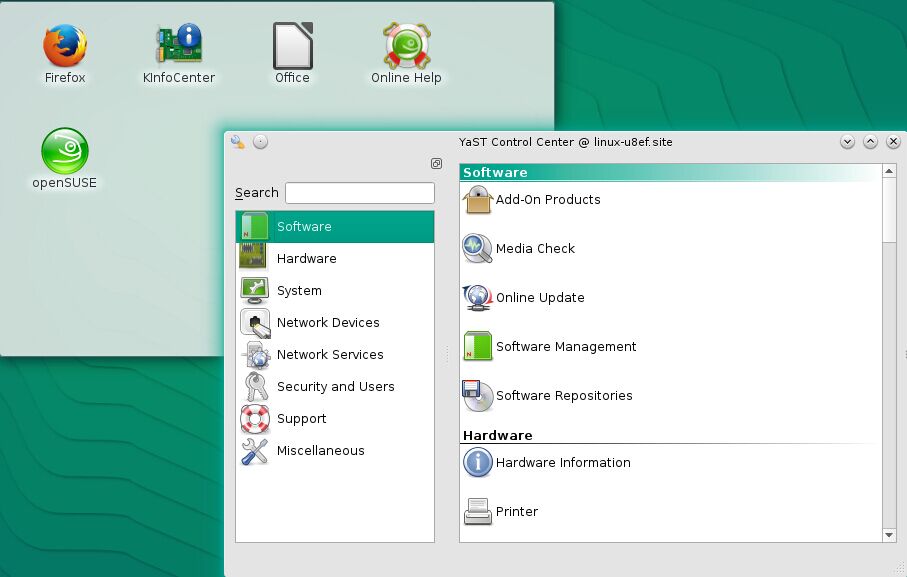Screen dimensions: 907x577
Task: Click the Network Devices plug icon
Action: [255, 323]
